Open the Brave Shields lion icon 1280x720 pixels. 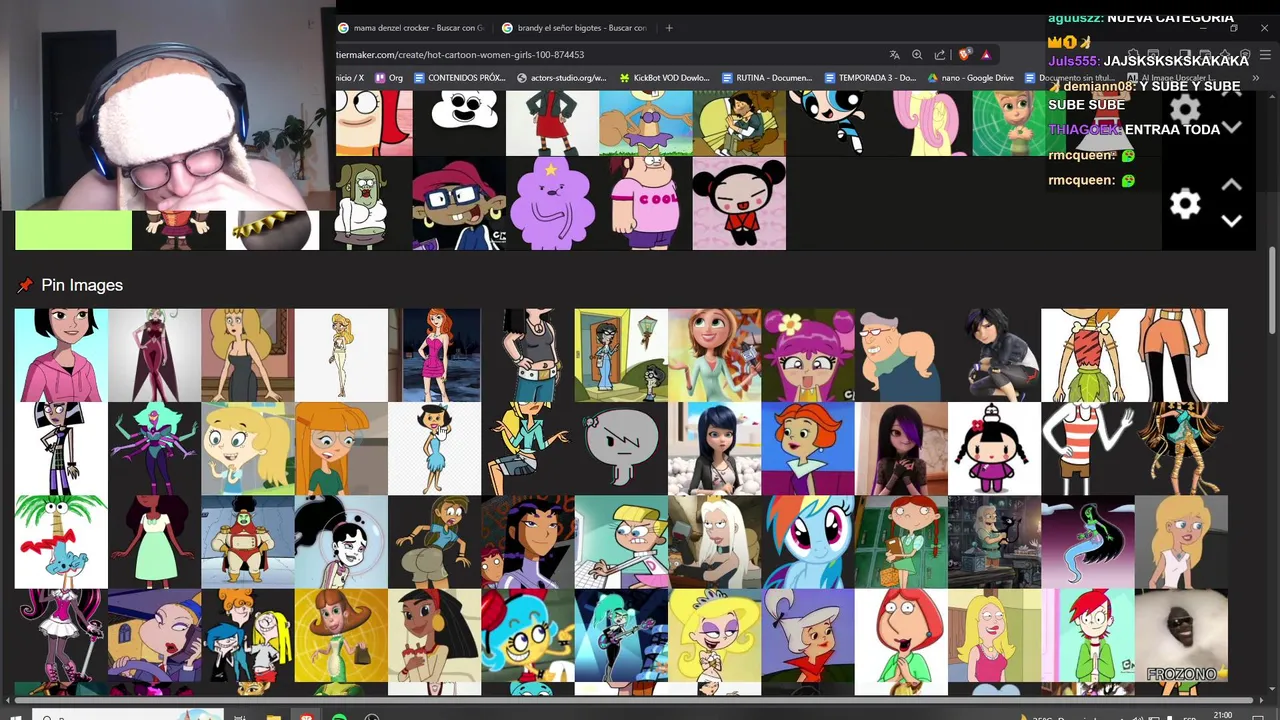tap(964, 55)
